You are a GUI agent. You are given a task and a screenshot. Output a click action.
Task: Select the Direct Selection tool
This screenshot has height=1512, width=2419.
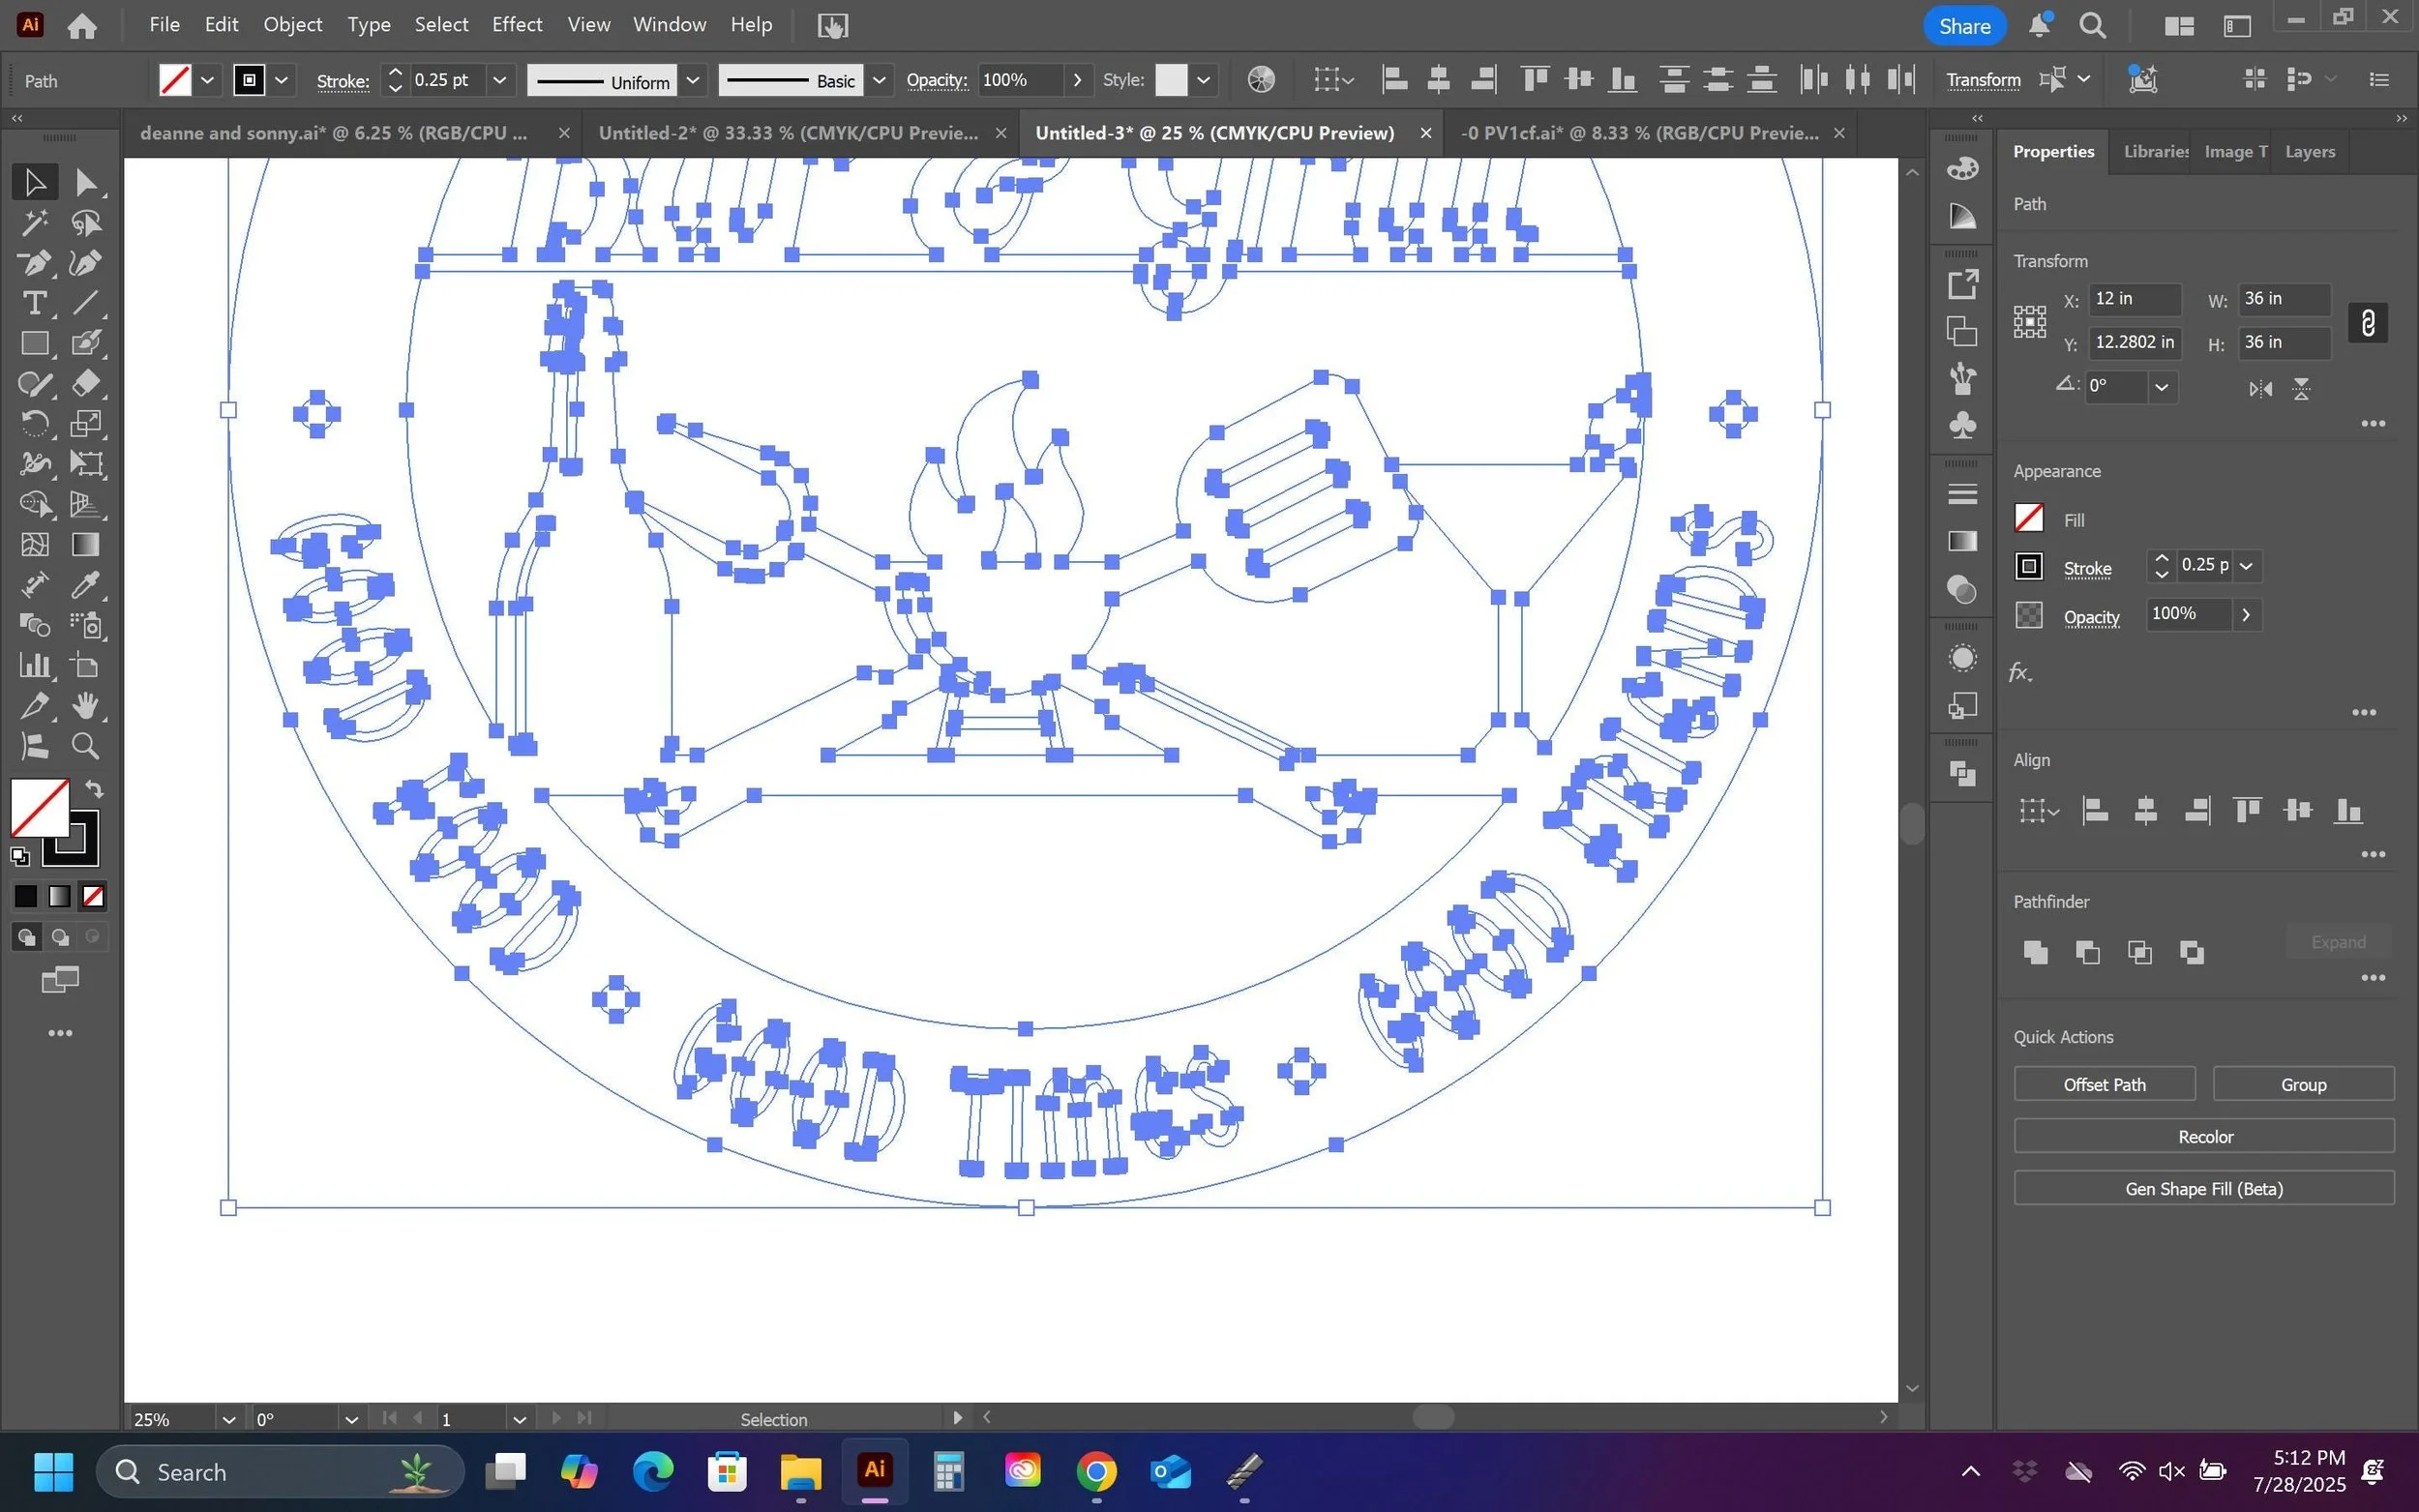(86, 182)
